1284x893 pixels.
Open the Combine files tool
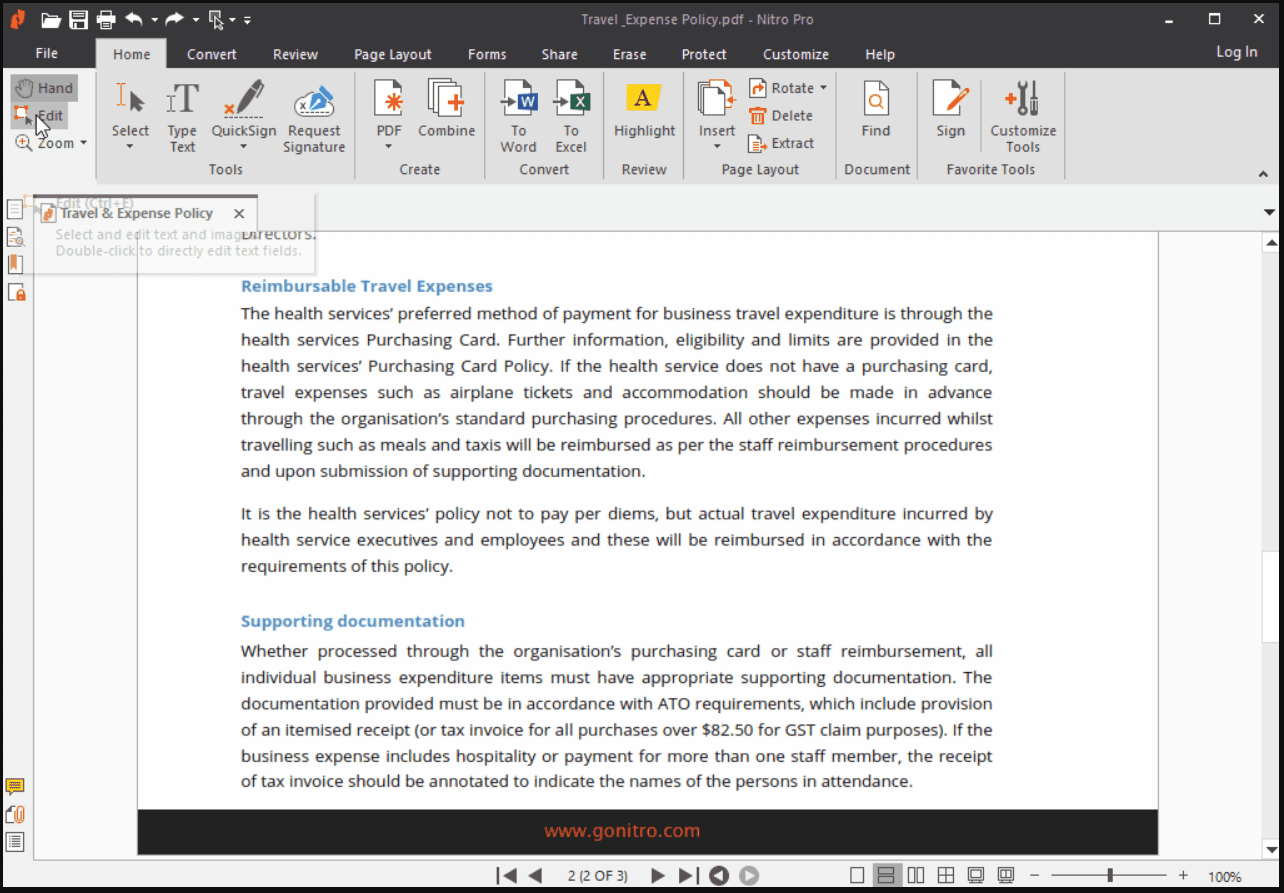point(446,110)
